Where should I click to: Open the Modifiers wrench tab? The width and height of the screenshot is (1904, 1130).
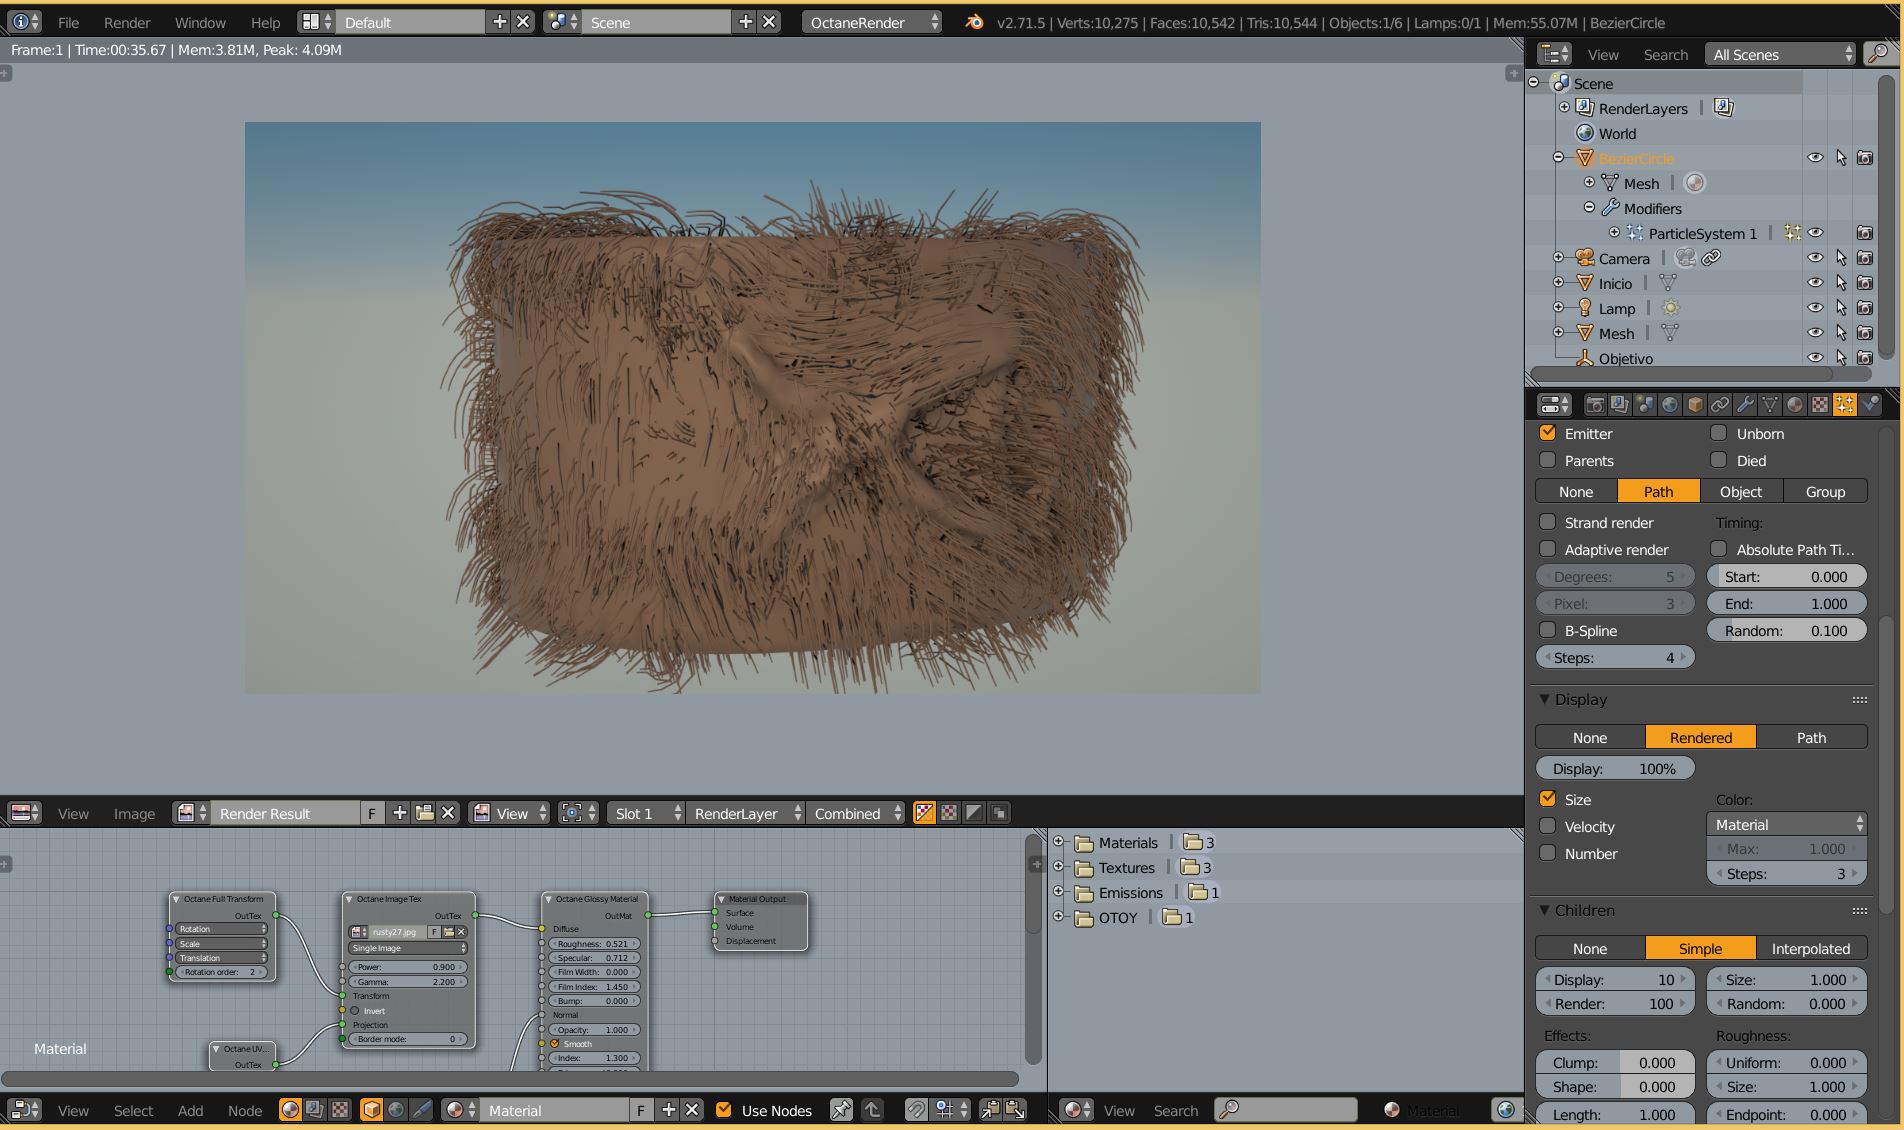(1745, 405)
